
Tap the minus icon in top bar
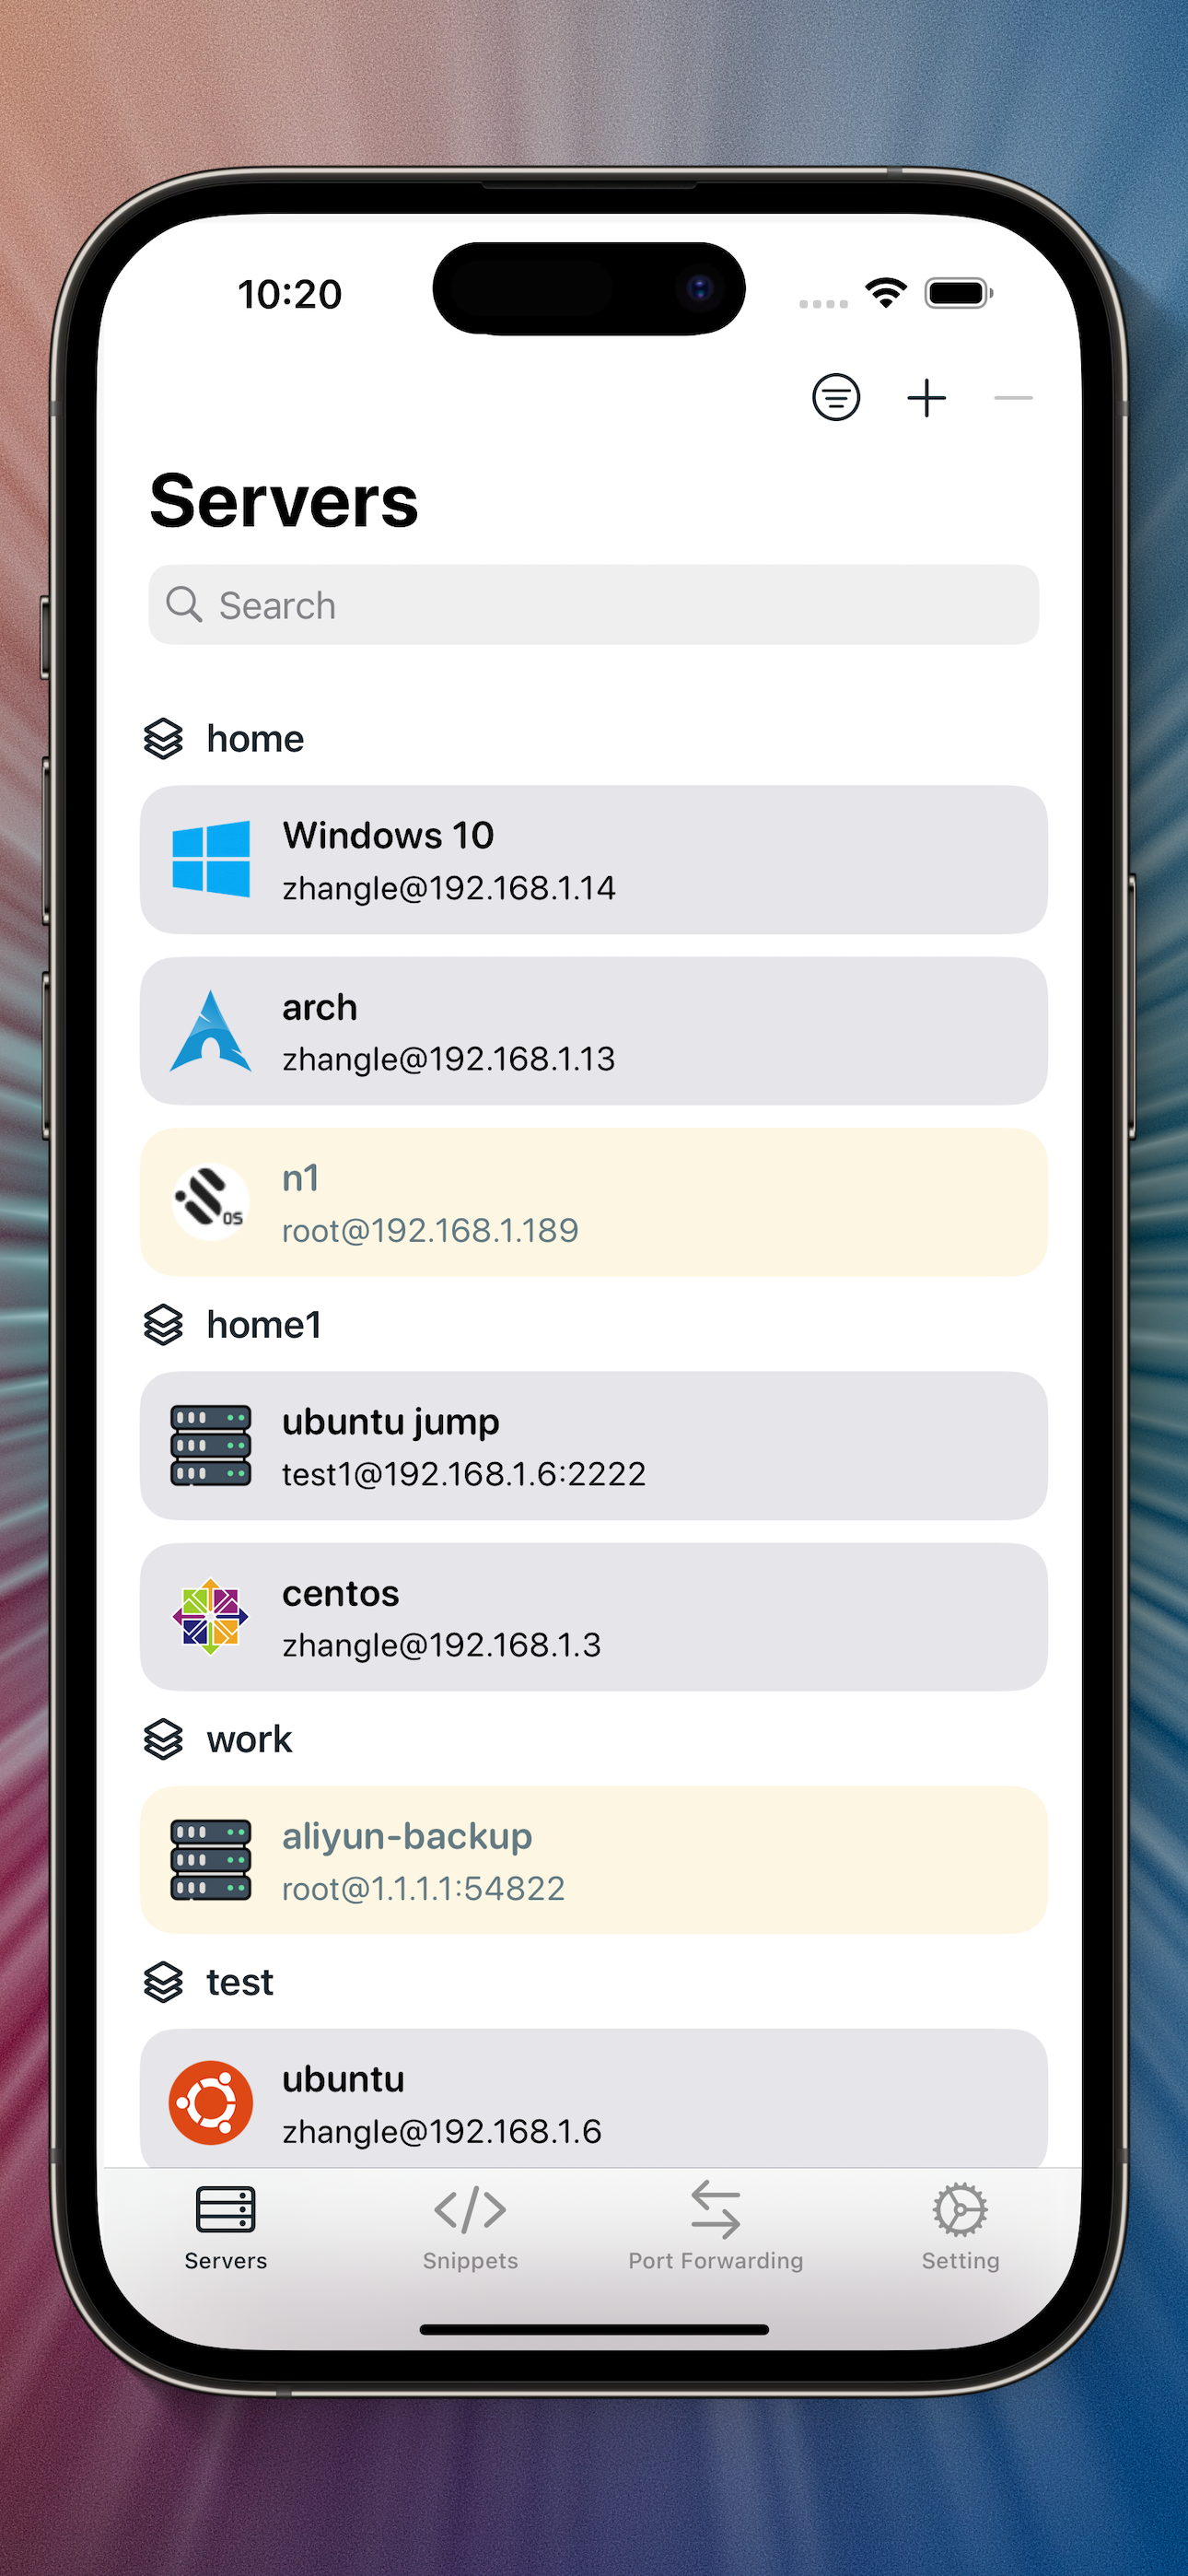tap(1013, 398)
